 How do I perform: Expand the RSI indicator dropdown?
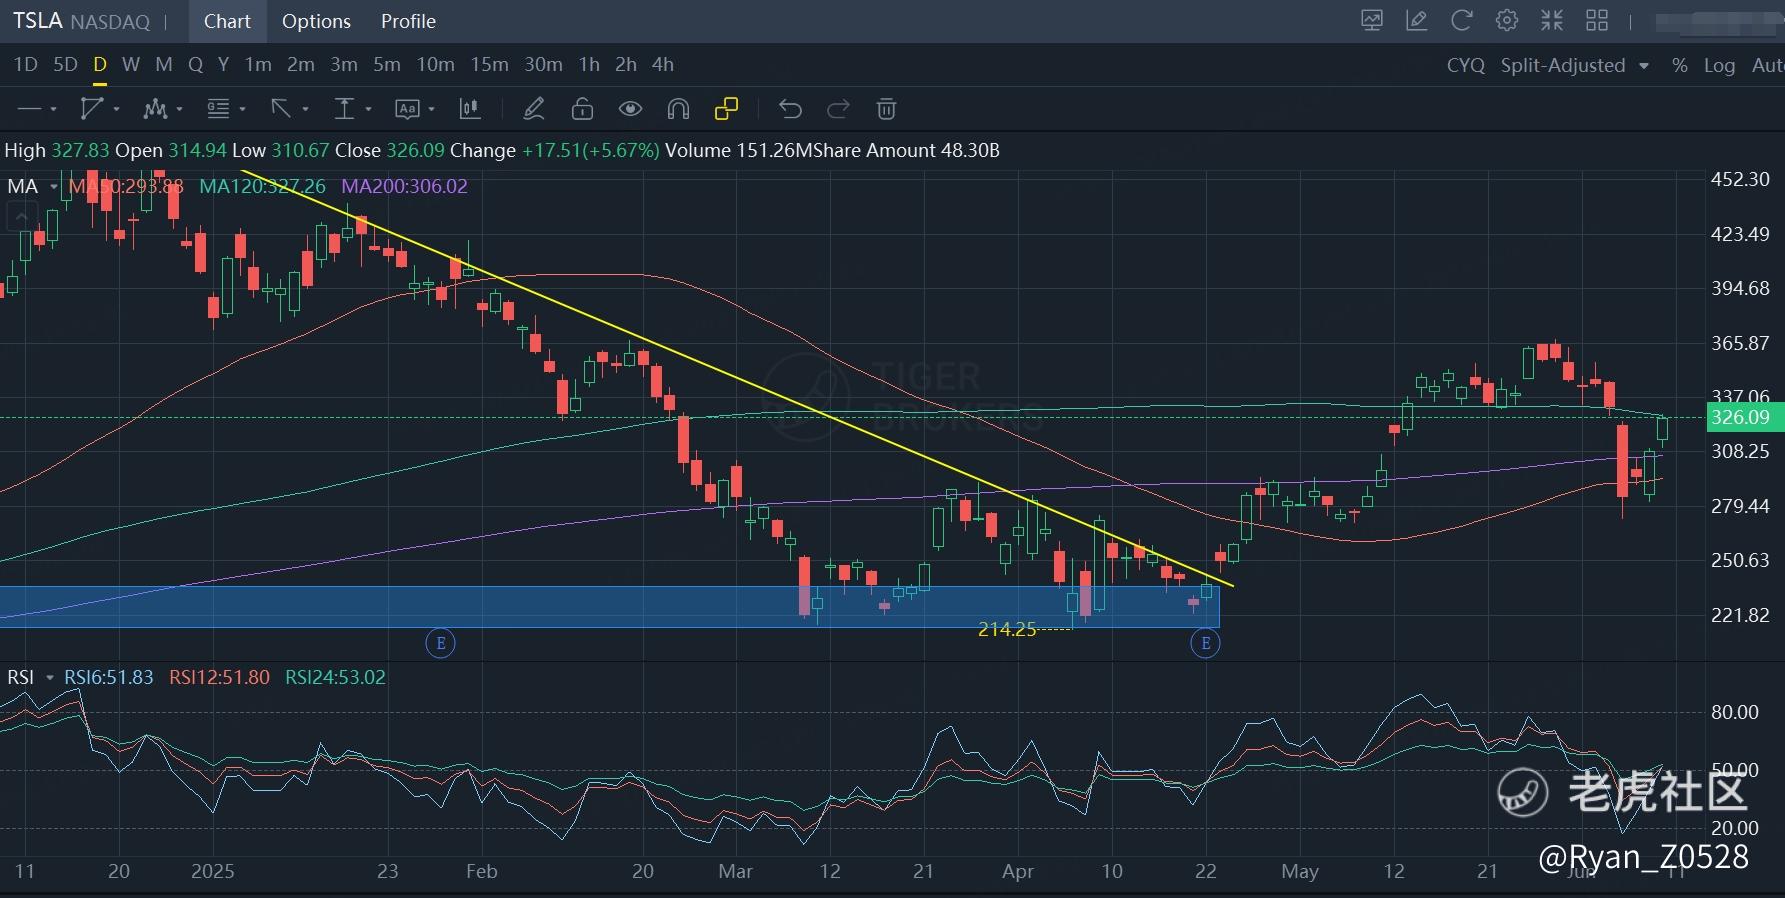[50, 678]
